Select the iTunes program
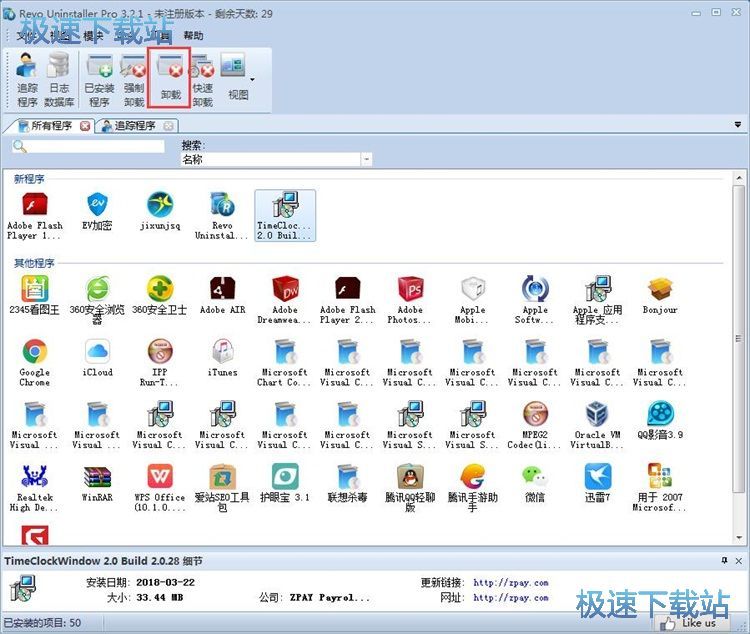This screenshot has width=750, height=634. [222, 358]
